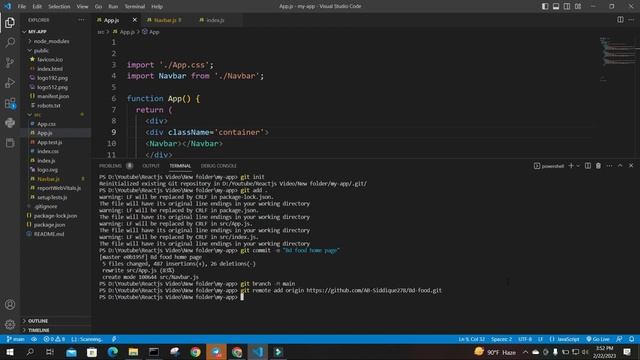Create a new terminal with plus icon
Screen dimensions: 640x360
tap(571, 166)
